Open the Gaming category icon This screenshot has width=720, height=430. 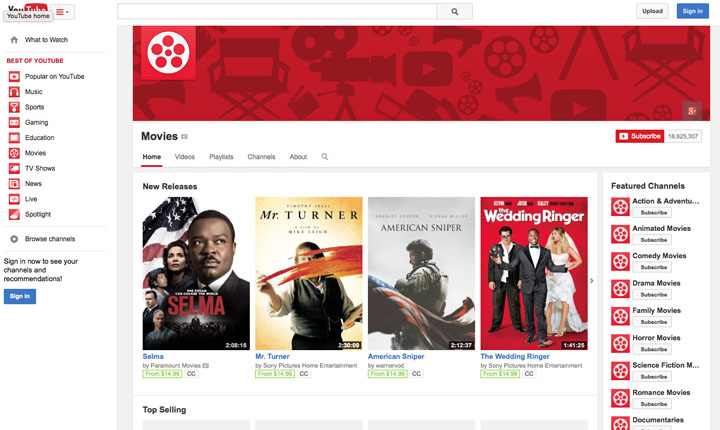[14, 122]
